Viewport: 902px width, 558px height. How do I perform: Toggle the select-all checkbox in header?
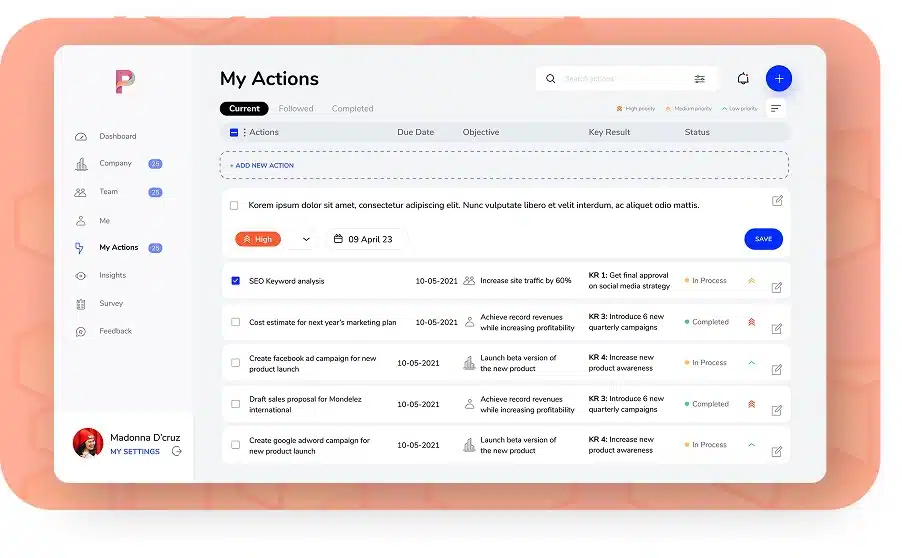click(234, 132)
